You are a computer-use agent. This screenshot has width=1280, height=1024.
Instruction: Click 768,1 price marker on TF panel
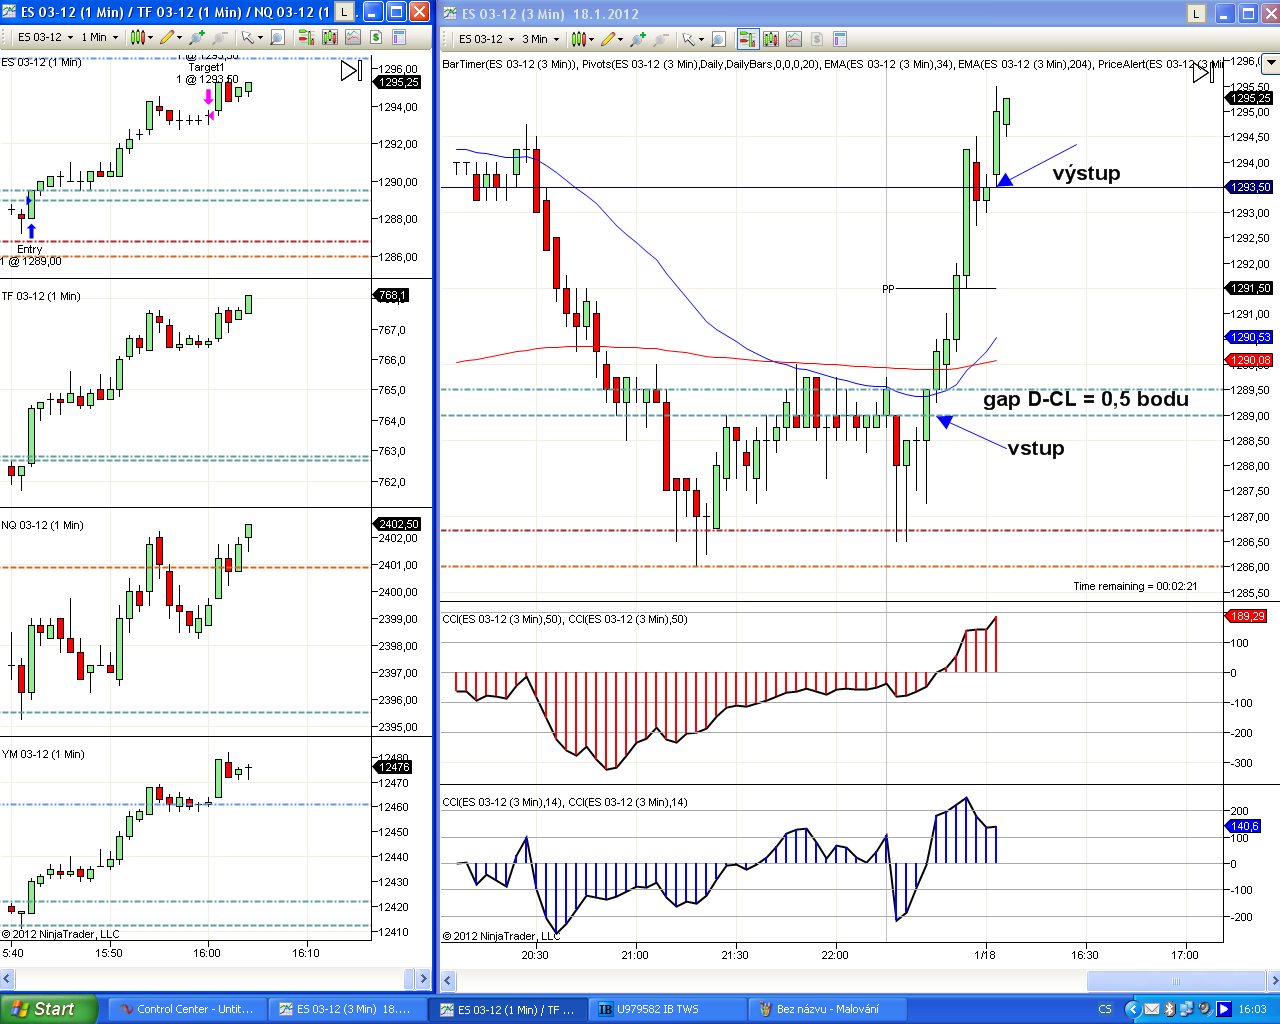click(x=392, y=295)
